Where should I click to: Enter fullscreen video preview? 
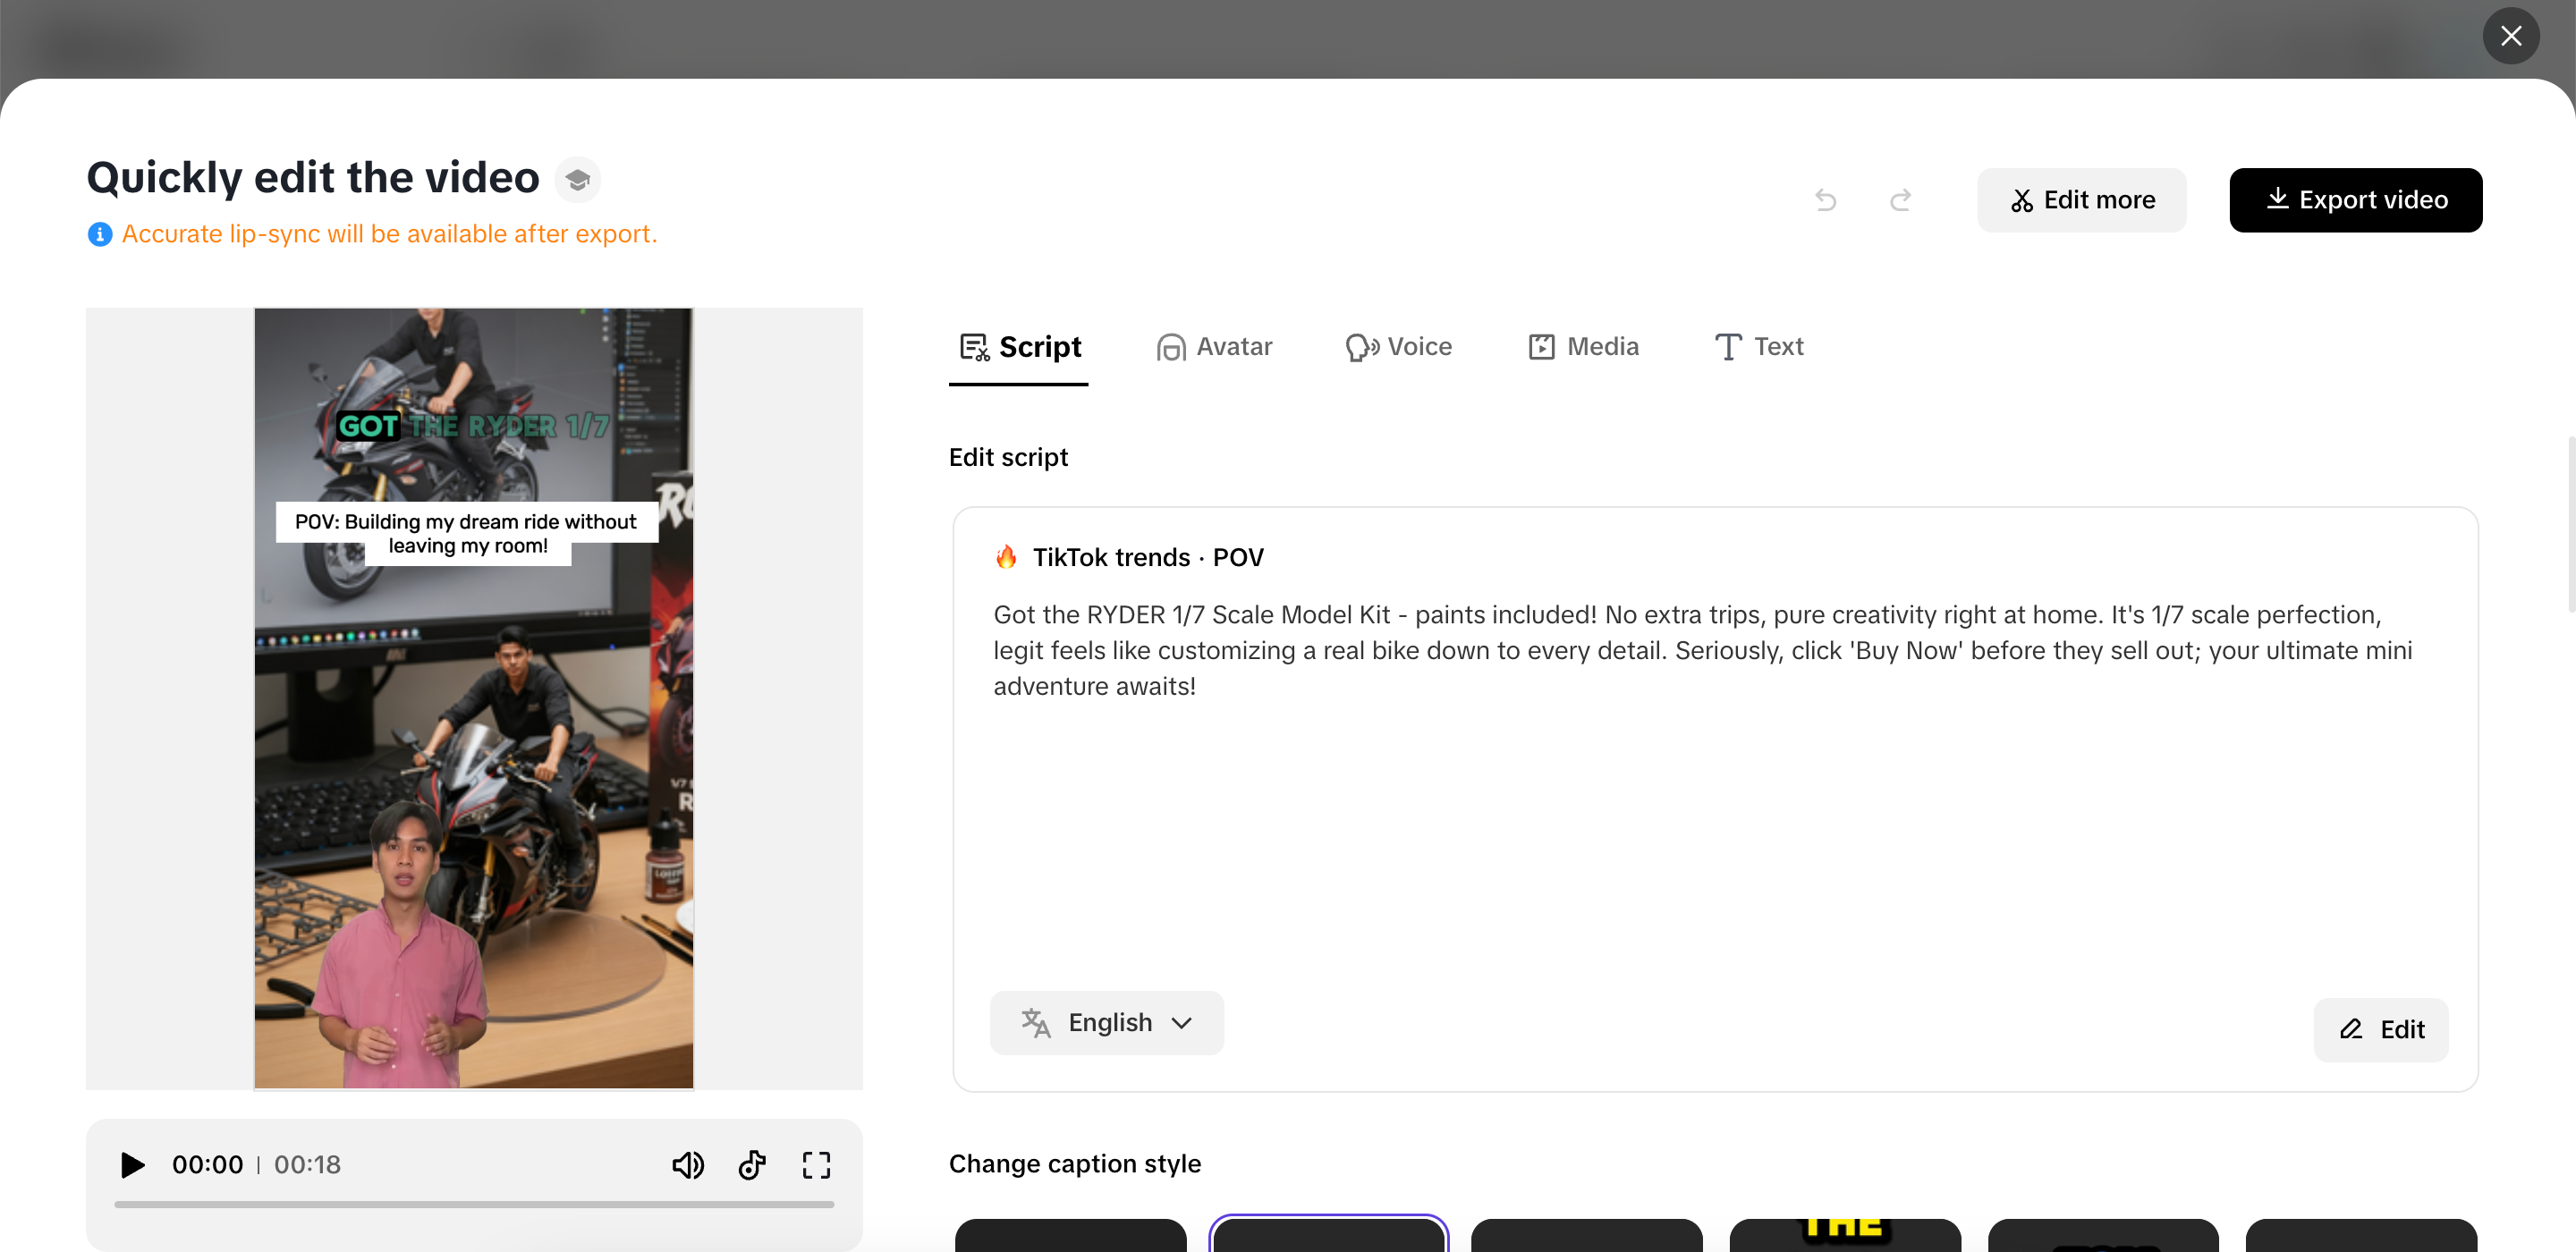tap(816, 1165)
